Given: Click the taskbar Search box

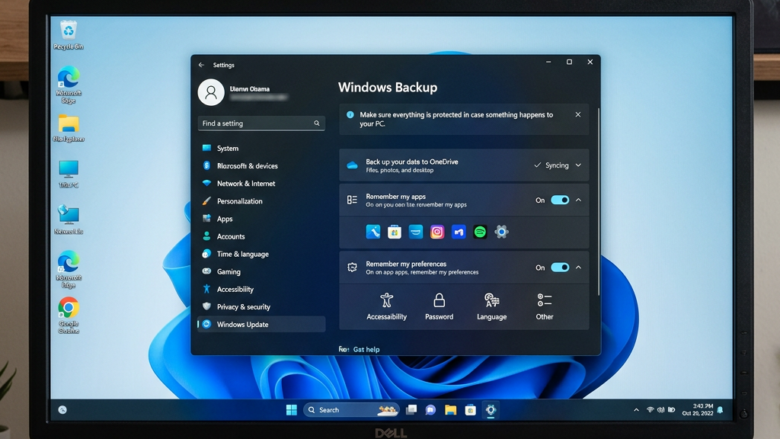Looking at the screenshot, I should click(x=351, y=410).
